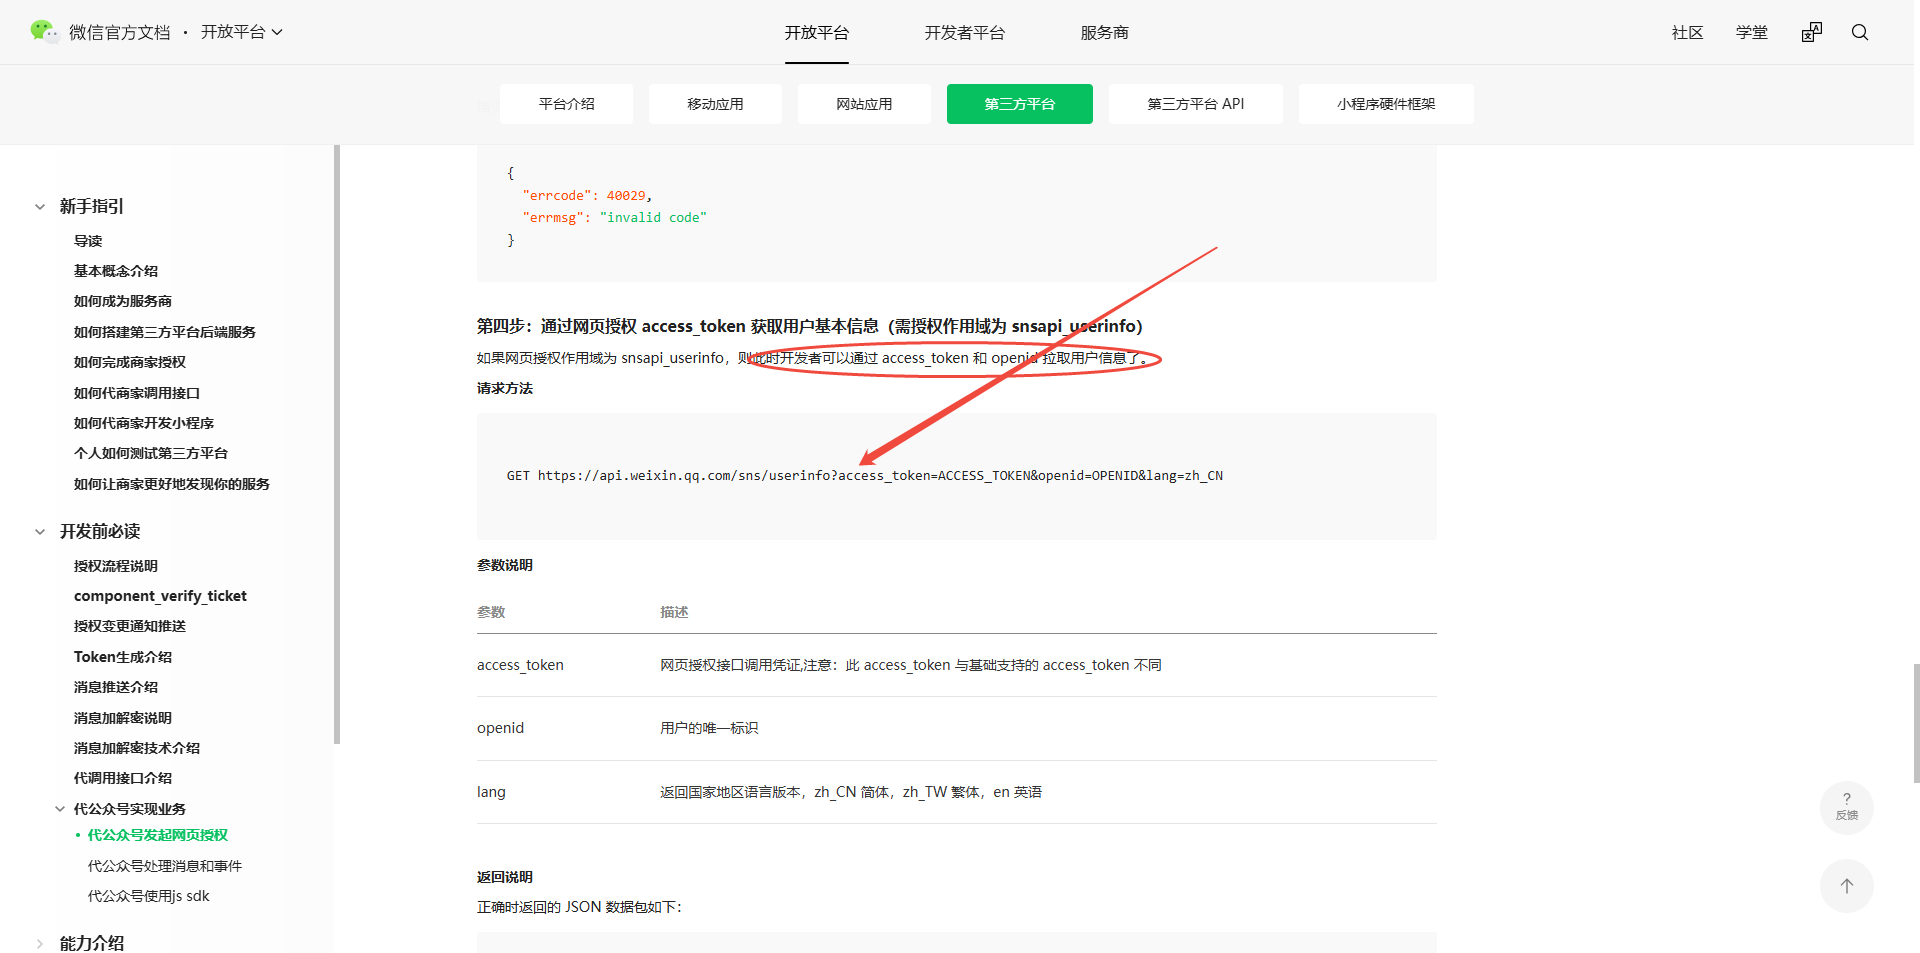Click the sidebar vertical scrollbar
Image resolution: width=1920 pixels, height=953 pixels.
(x=337, y=445)
